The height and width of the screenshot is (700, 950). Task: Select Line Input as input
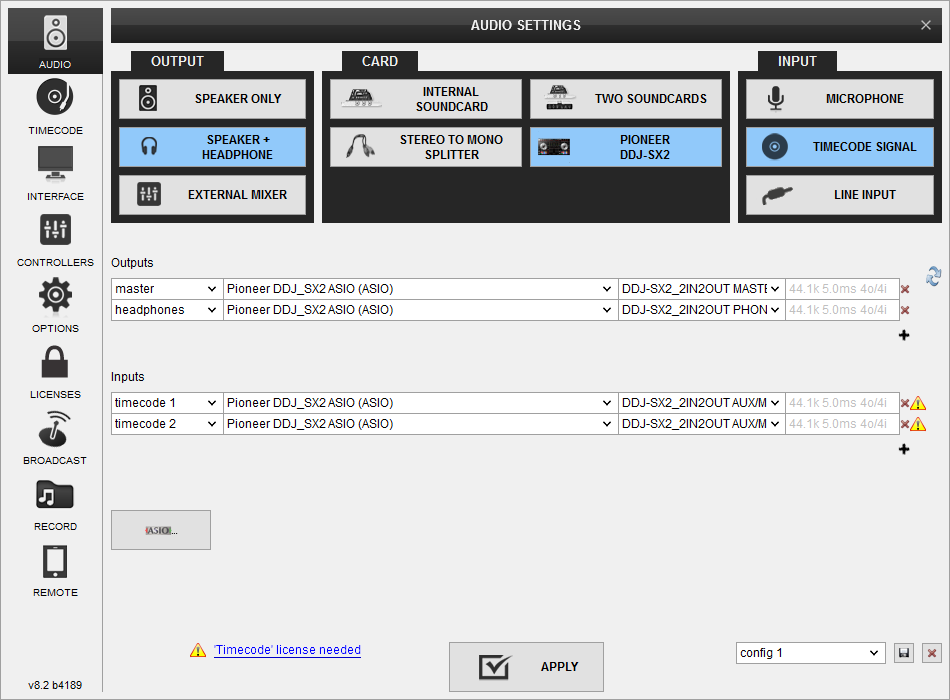840,195
